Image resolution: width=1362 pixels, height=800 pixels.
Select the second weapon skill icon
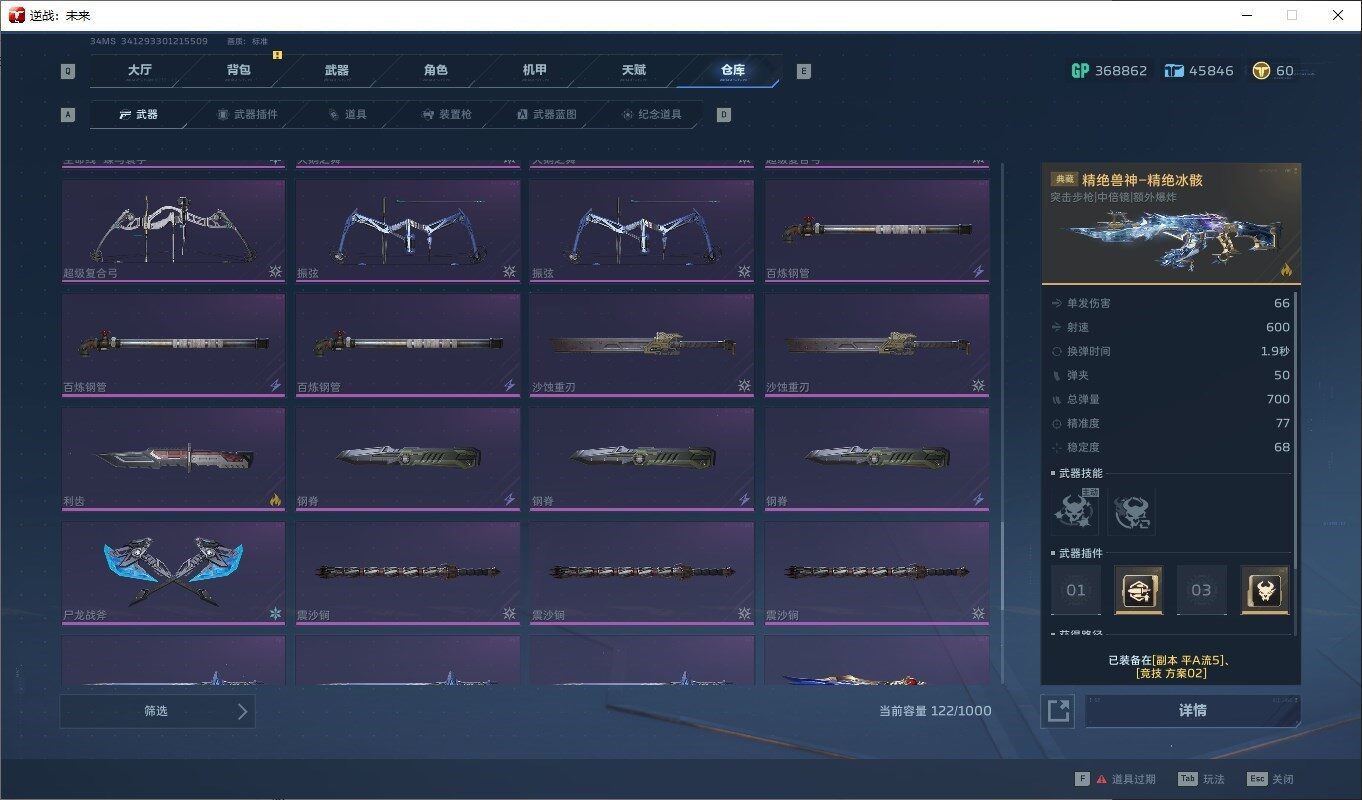pyautogui.click(x=1131, y=512)
